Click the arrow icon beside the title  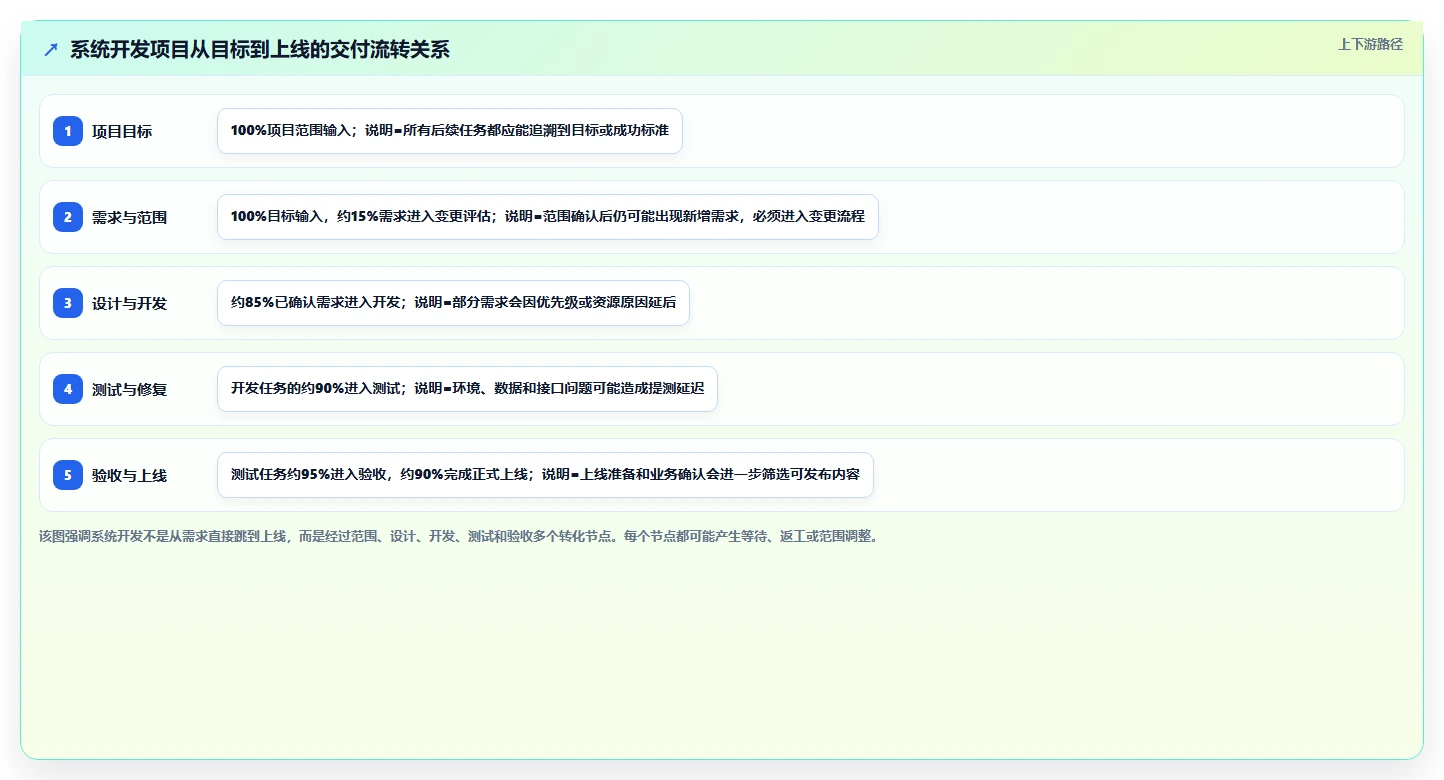51,50
